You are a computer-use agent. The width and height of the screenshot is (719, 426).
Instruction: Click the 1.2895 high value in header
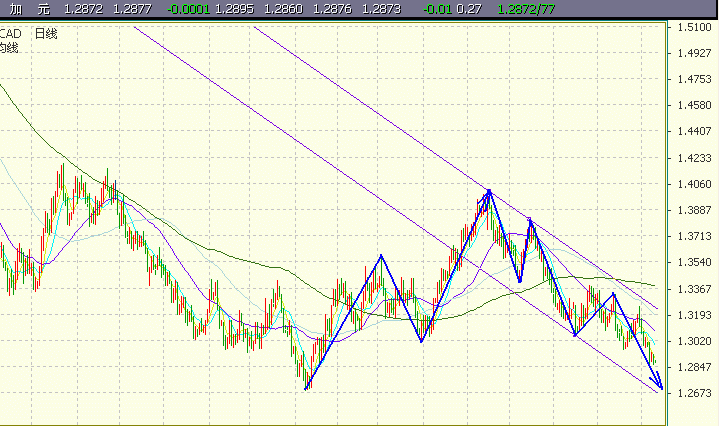(x=234, y=9)
